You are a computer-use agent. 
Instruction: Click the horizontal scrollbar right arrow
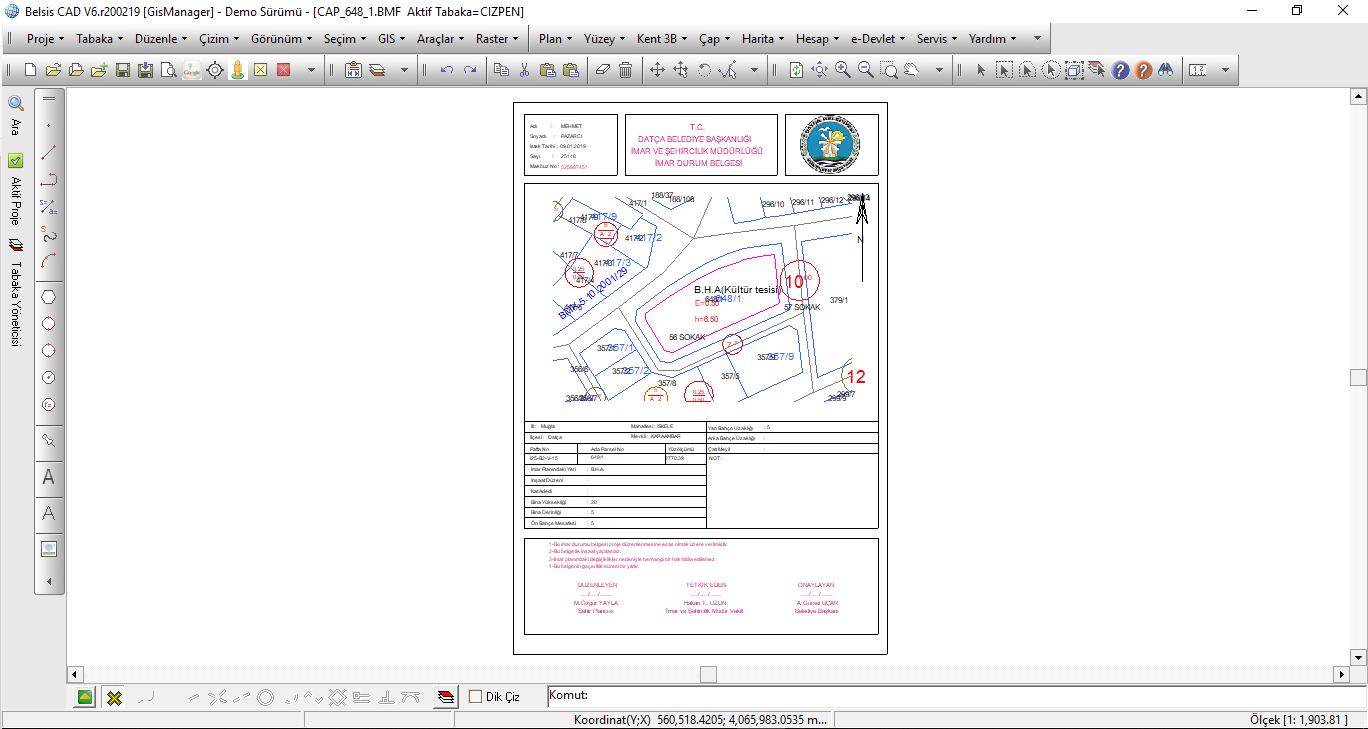(1341, 675)
